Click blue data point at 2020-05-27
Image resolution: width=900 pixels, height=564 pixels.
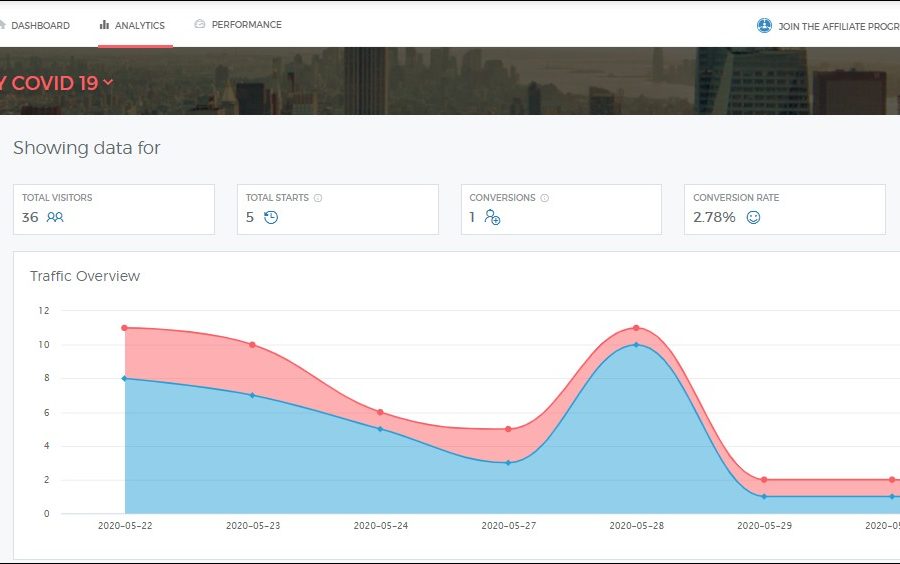click(x=508, y=463)
